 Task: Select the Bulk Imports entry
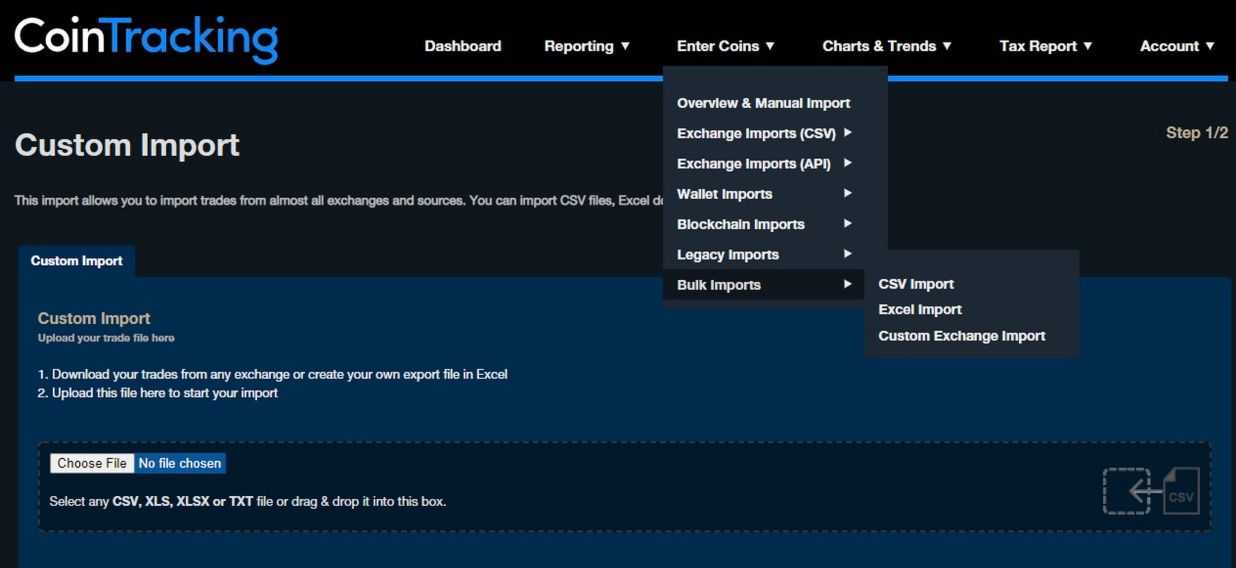click(x=764, y=285)
